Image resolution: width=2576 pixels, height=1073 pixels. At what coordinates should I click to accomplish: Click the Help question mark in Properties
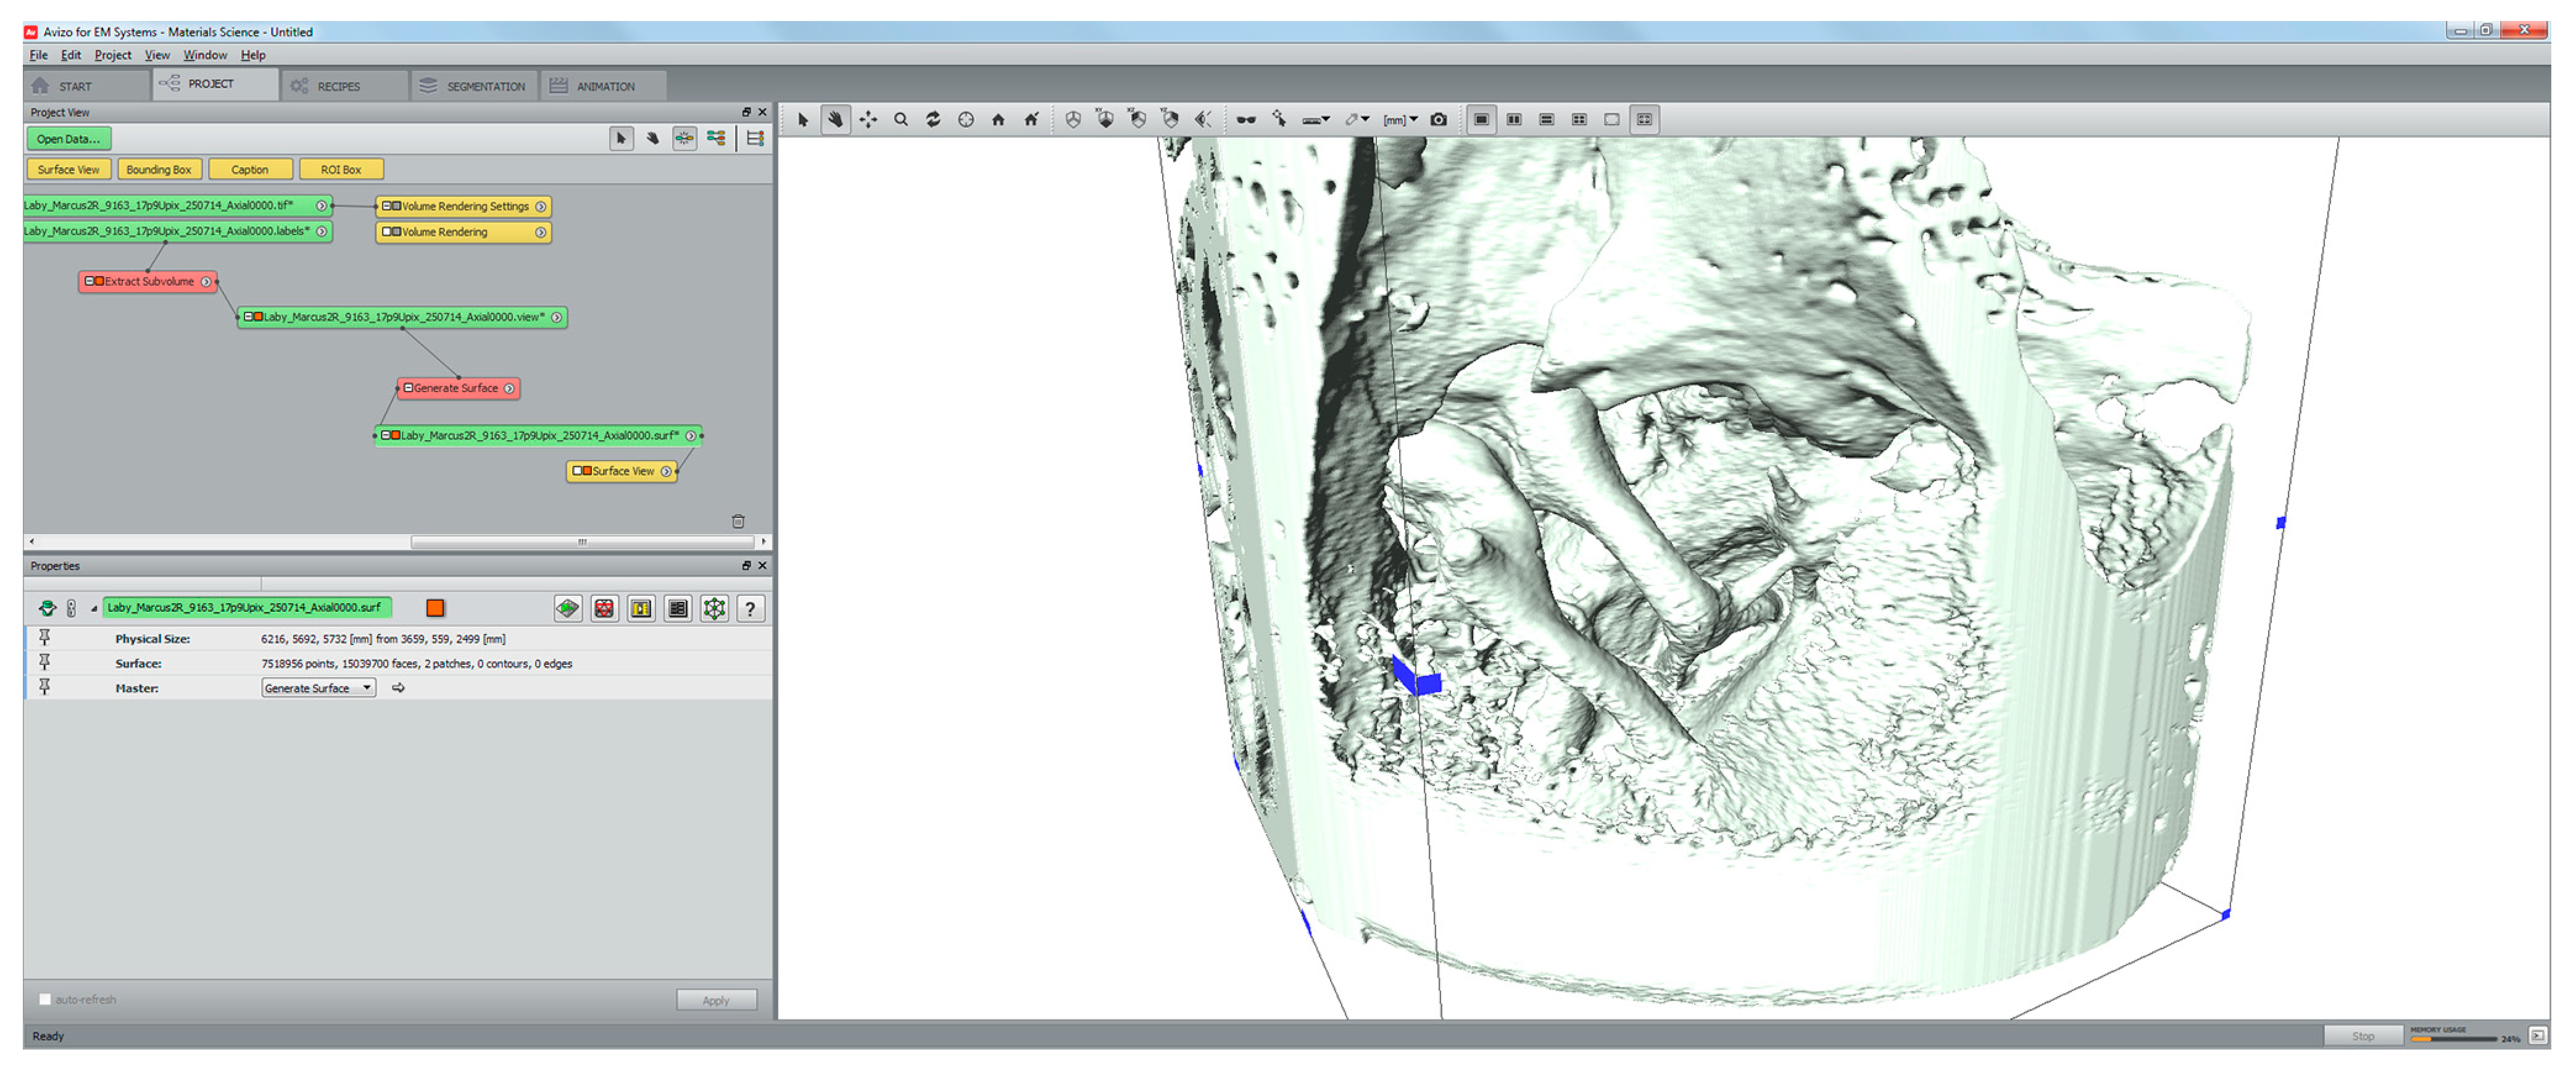pyautogui.click(x=750, y=608)
